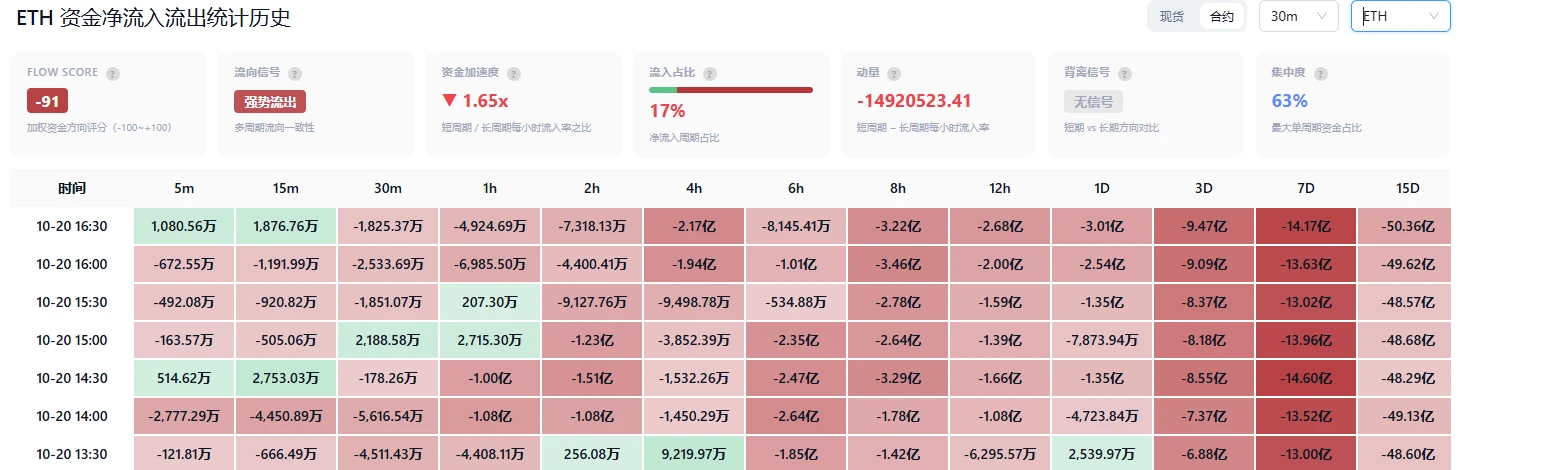This screenshot has width=1542, height=470.
Task: Click the 2,539.97万 cell
Action: pyautogui.click(x=1102, y=453)
